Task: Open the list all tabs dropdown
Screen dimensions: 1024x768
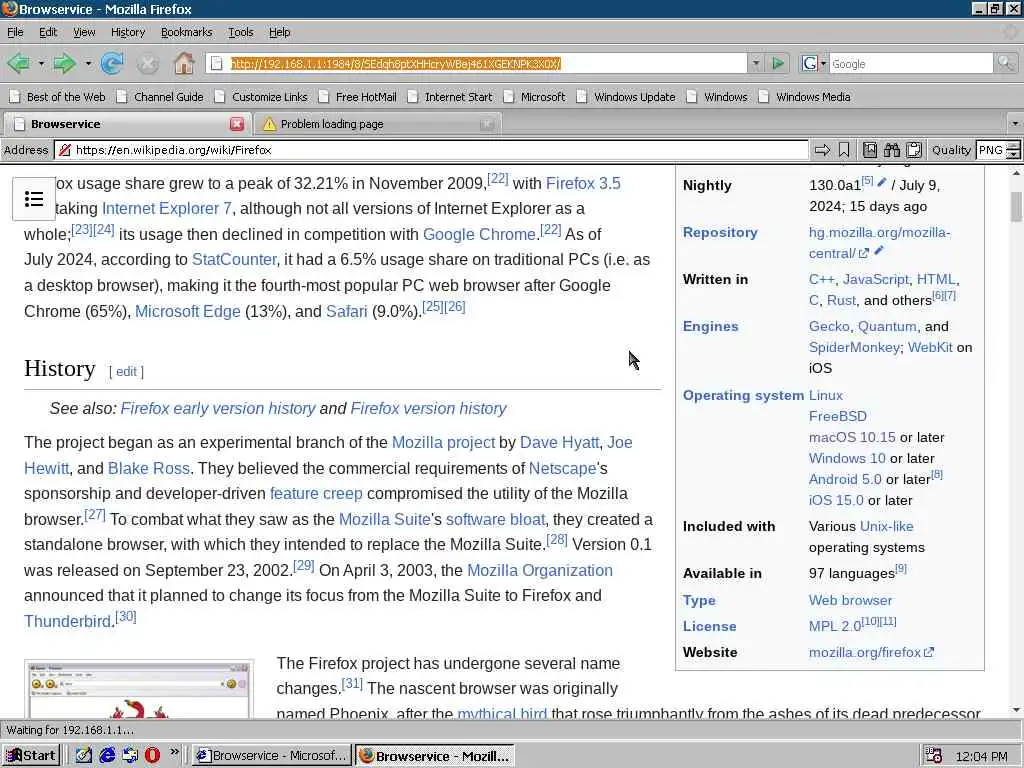Action: [x=1015, y=123]
